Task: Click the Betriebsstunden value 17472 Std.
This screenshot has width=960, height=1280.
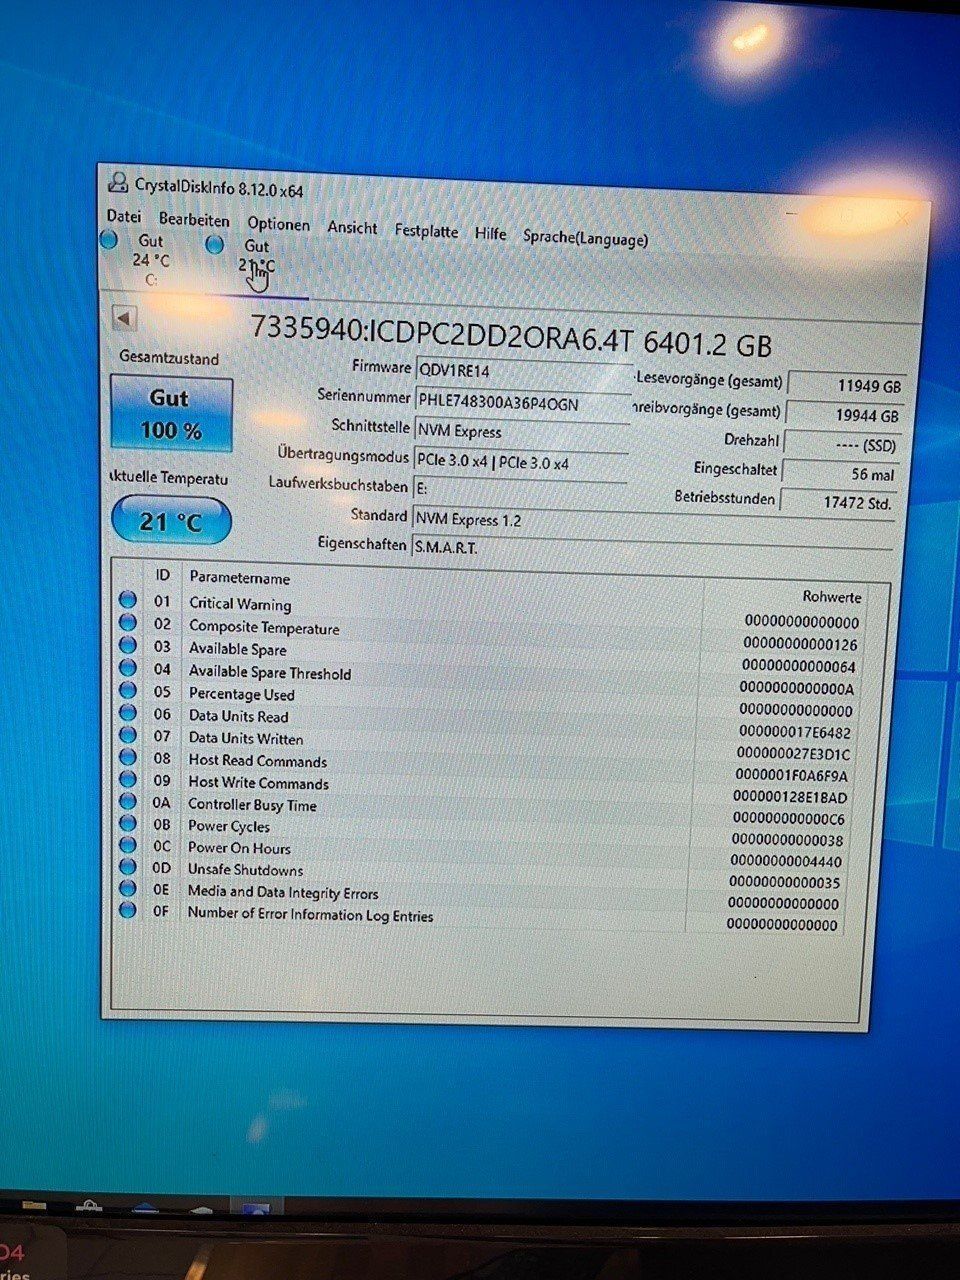Action: pyautogui.click(x=837, y=502)
